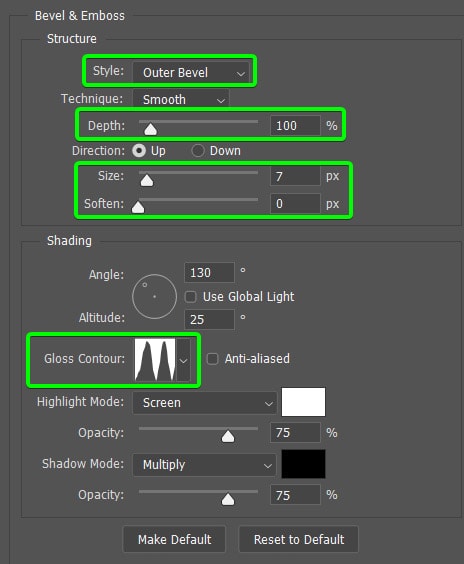Select the Up direction radio button
Screen dimensions: 464x564
pyautogui.click(x=139, y=150)
